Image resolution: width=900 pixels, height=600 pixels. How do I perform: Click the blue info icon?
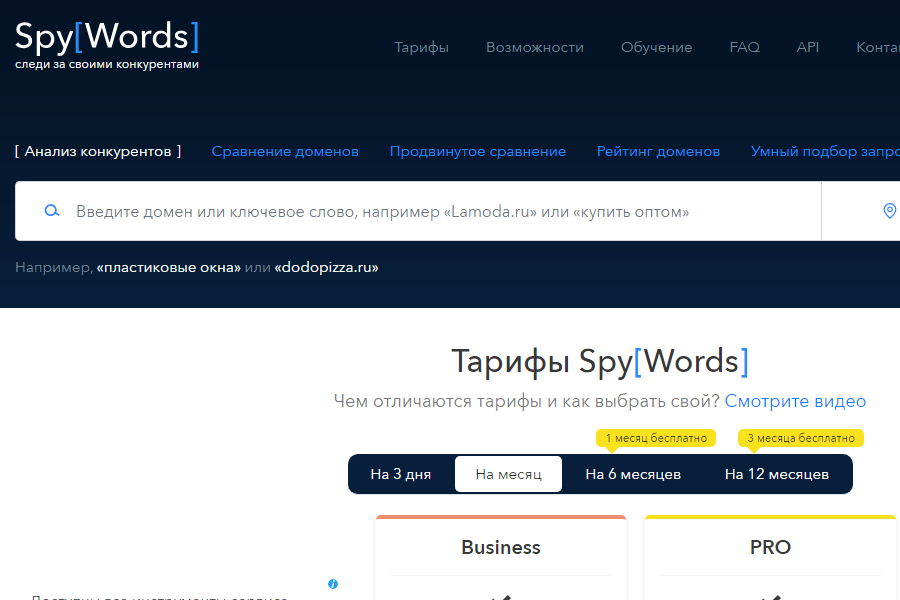click(333, 584)
